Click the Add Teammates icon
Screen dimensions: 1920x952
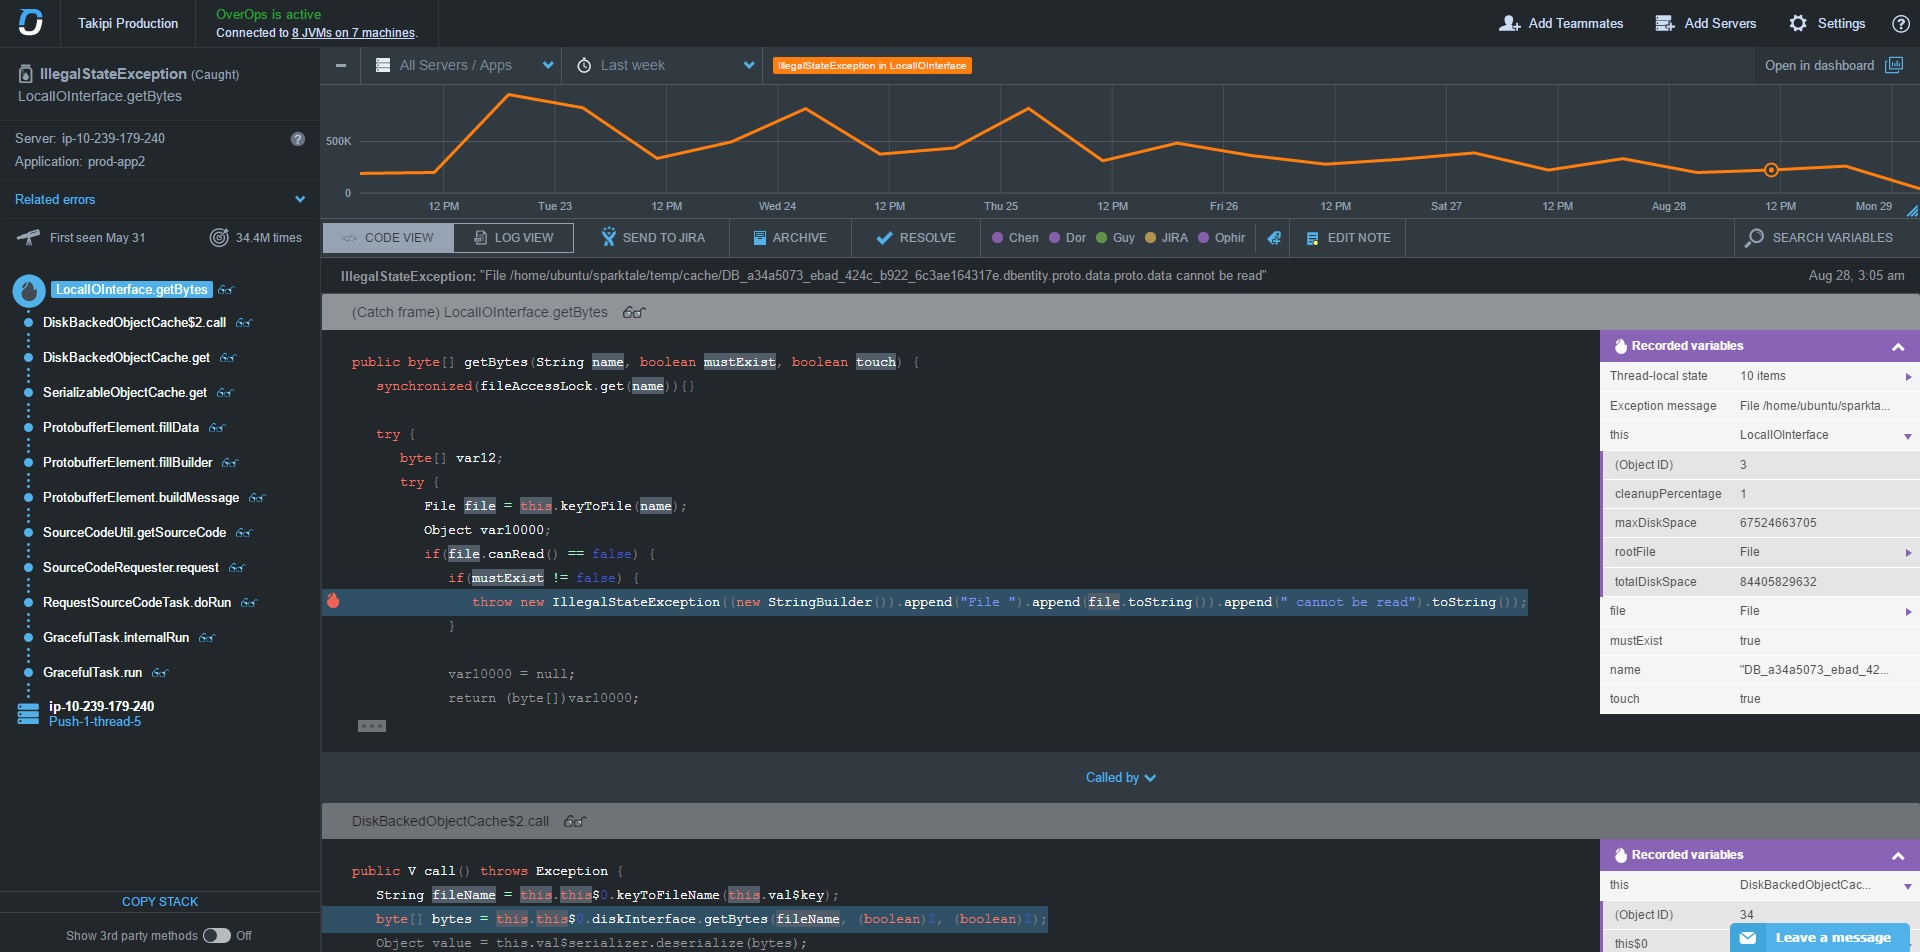pyautogui.click(x=1509, y=23)
